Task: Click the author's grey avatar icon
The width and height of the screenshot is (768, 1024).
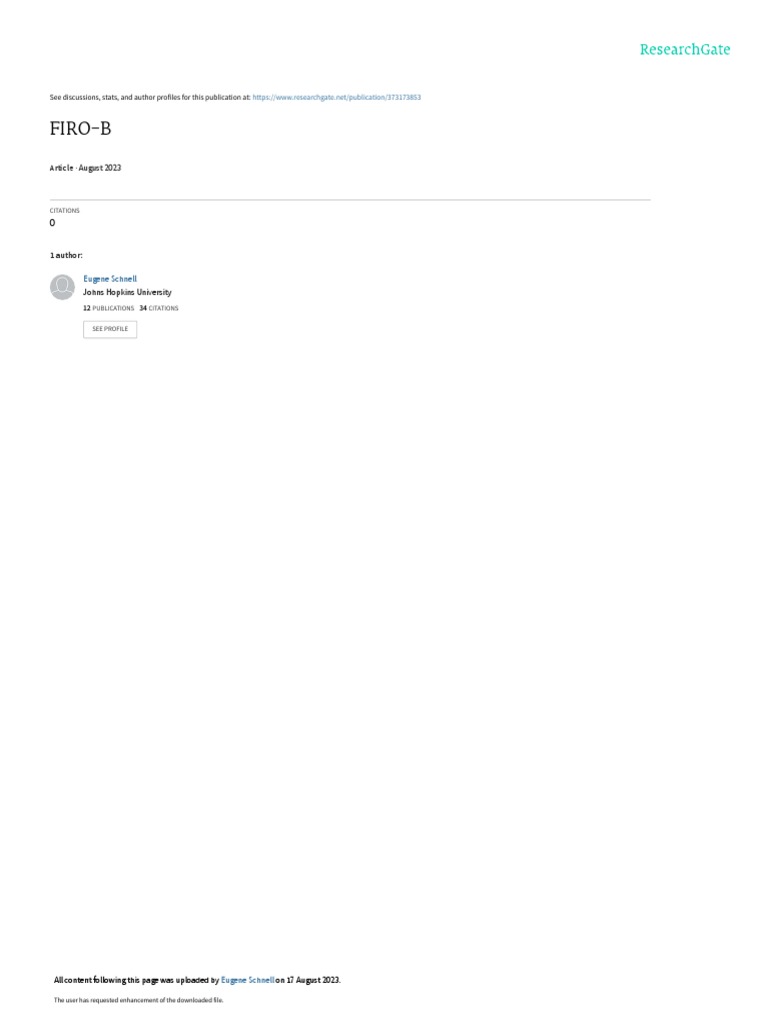Action: pyautogui.click(x=63, y=287)
